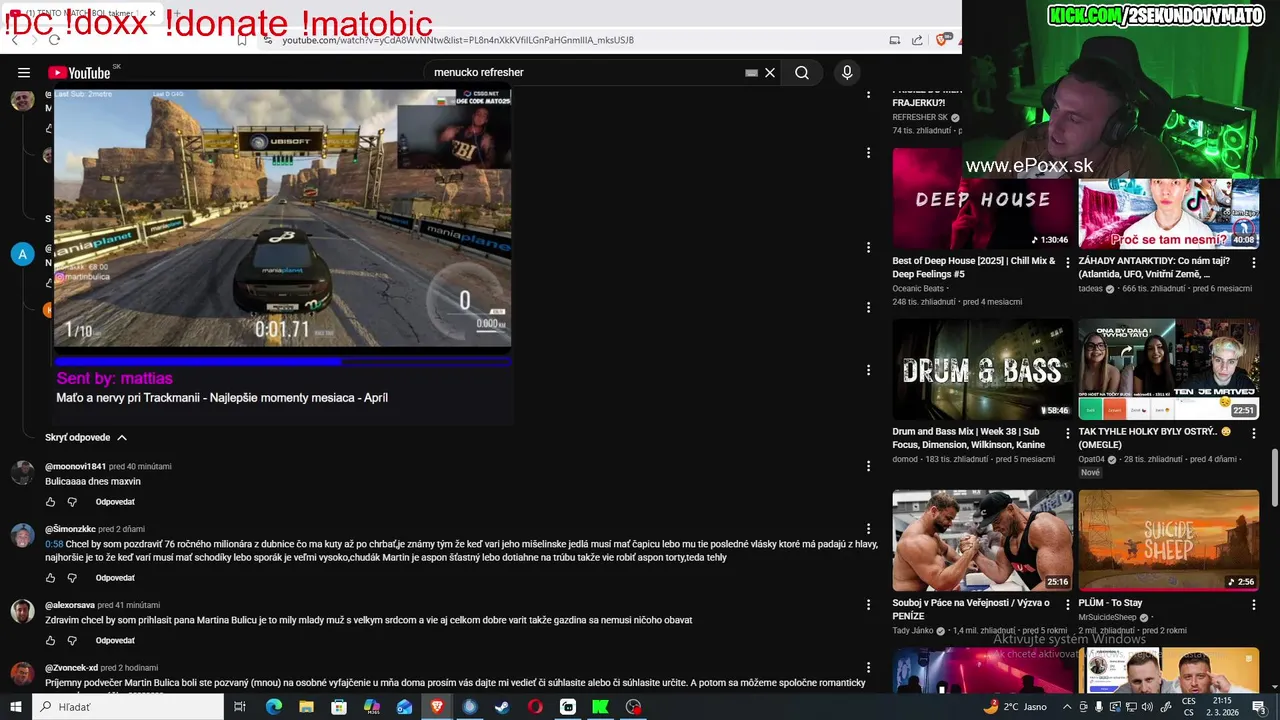Screen dimensions: 1280x720
Task: Open avatar of @alexorsava
Action: 22,611
